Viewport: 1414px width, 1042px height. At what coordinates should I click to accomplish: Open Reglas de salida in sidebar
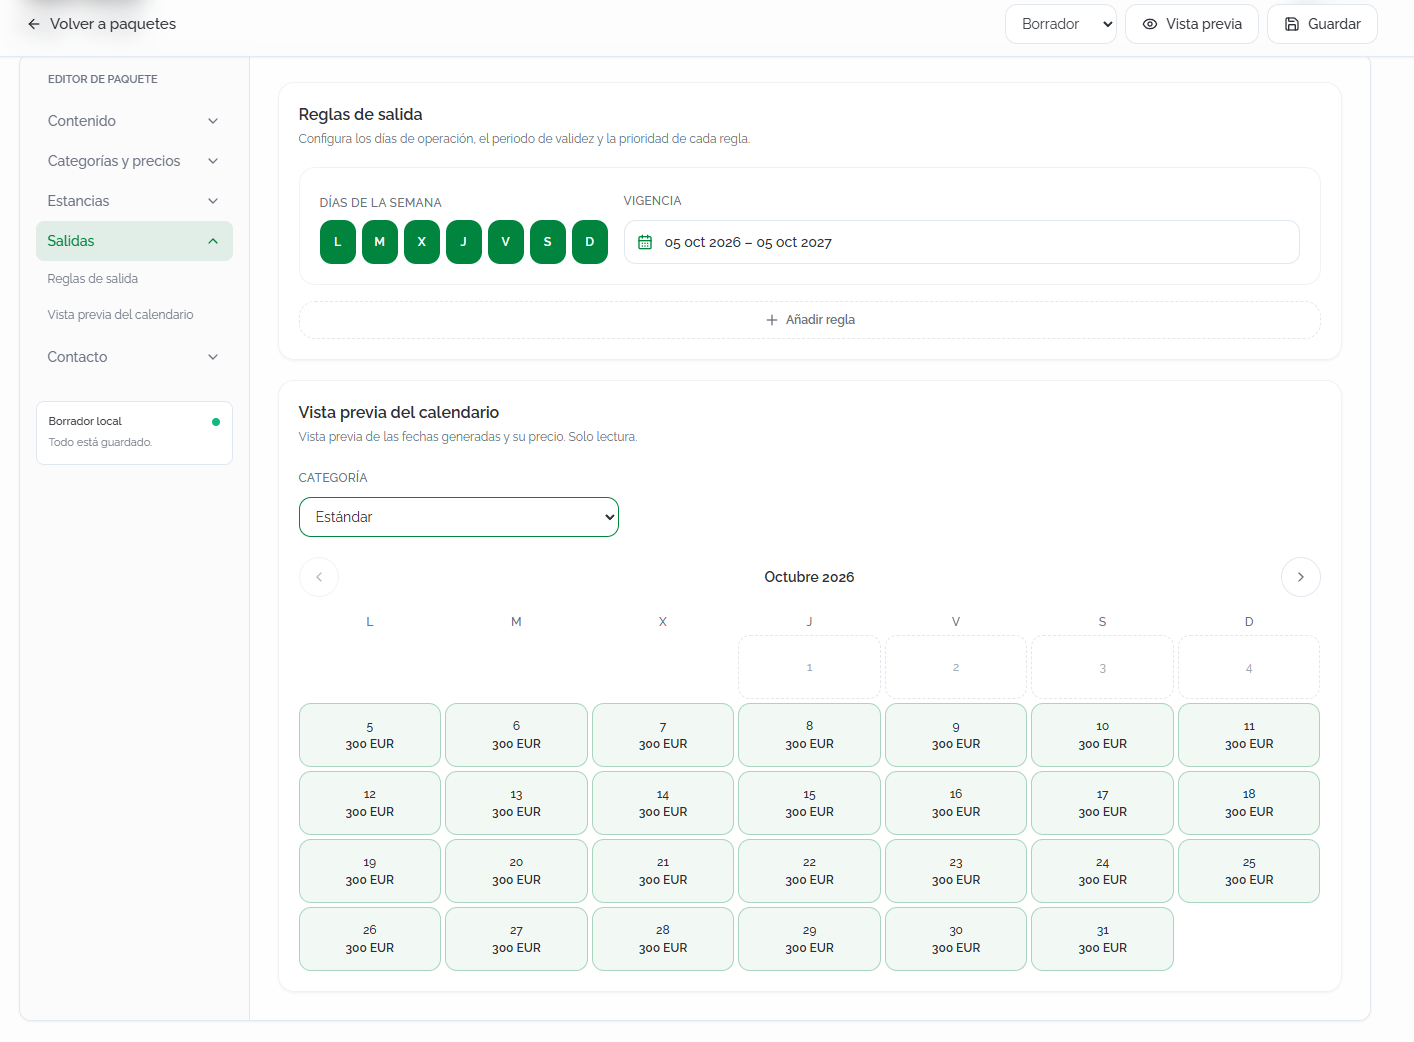point(93,279)
